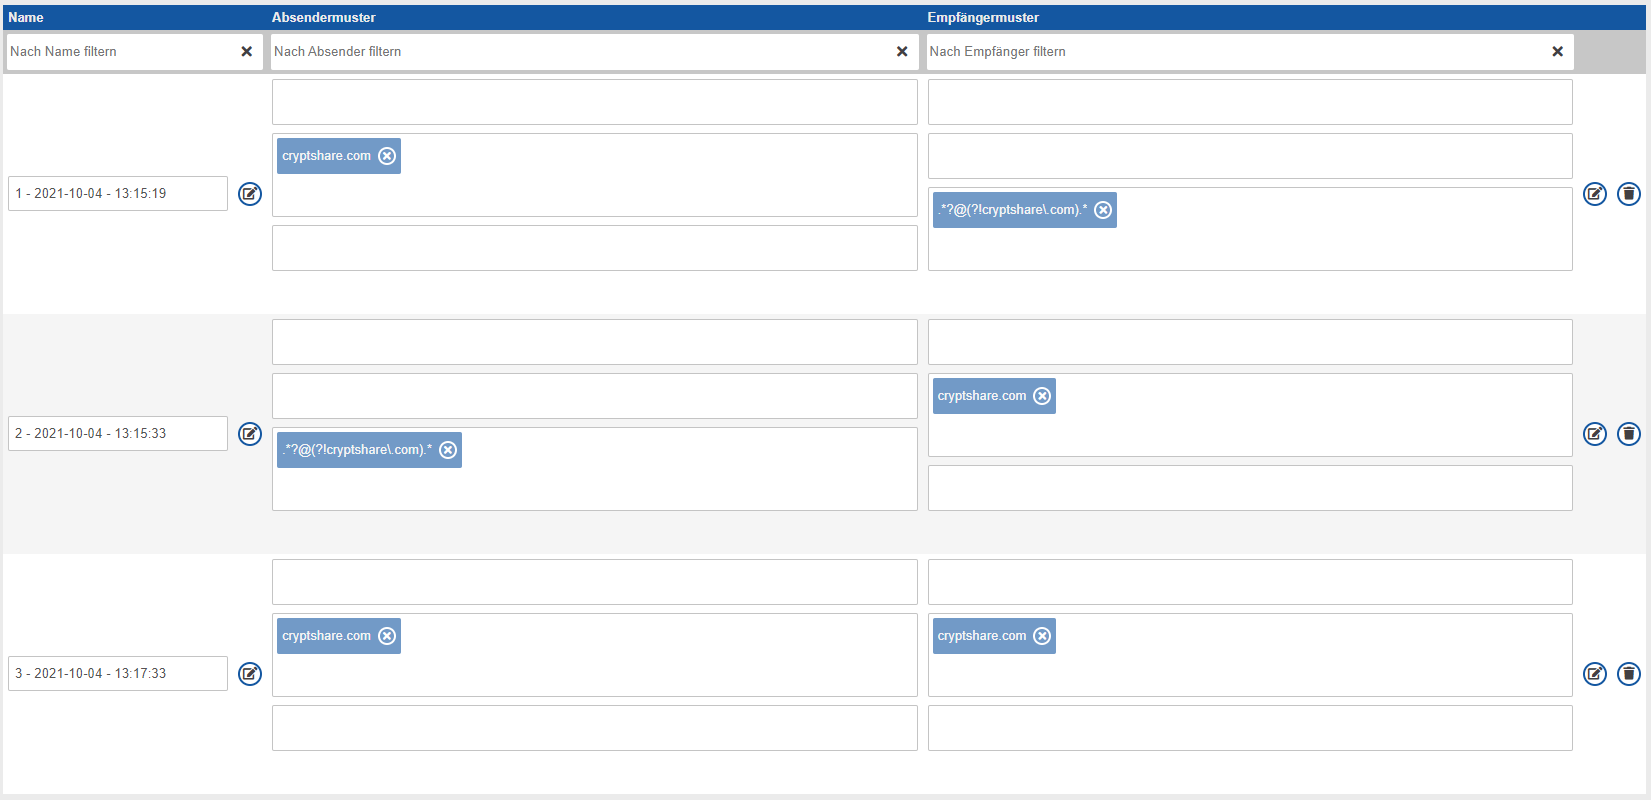Click rule 2 empty recipient box above cryptshare.com tag
This screenshot has width=1651, height=800.
1250,342
